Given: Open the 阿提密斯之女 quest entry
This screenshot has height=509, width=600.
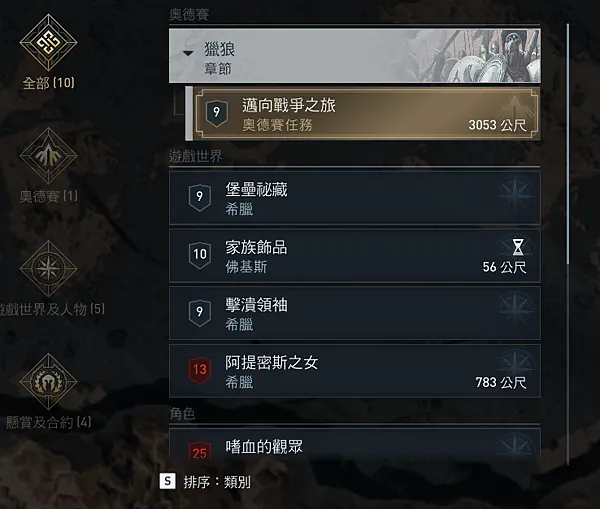Looking at the screenshot, I should click(x=355, y=371).
